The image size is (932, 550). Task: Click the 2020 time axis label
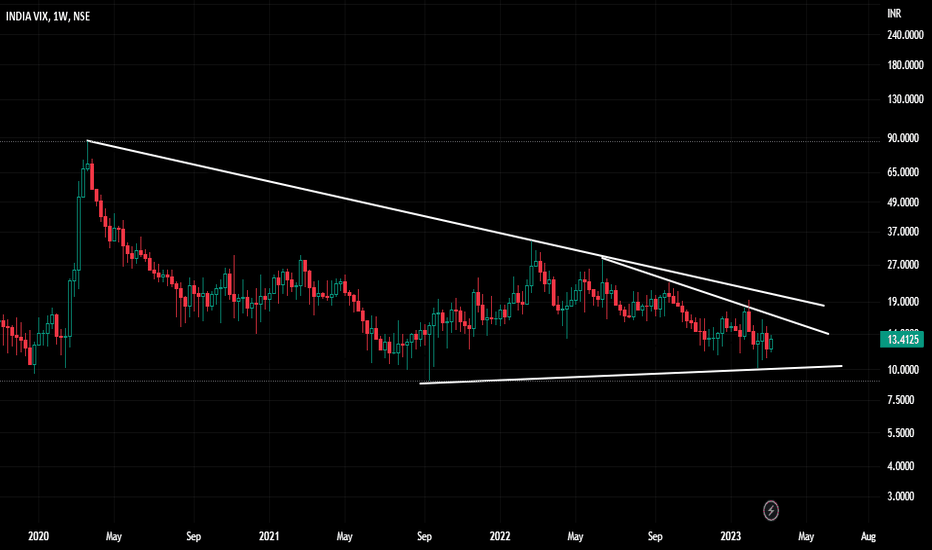[39, 536]
